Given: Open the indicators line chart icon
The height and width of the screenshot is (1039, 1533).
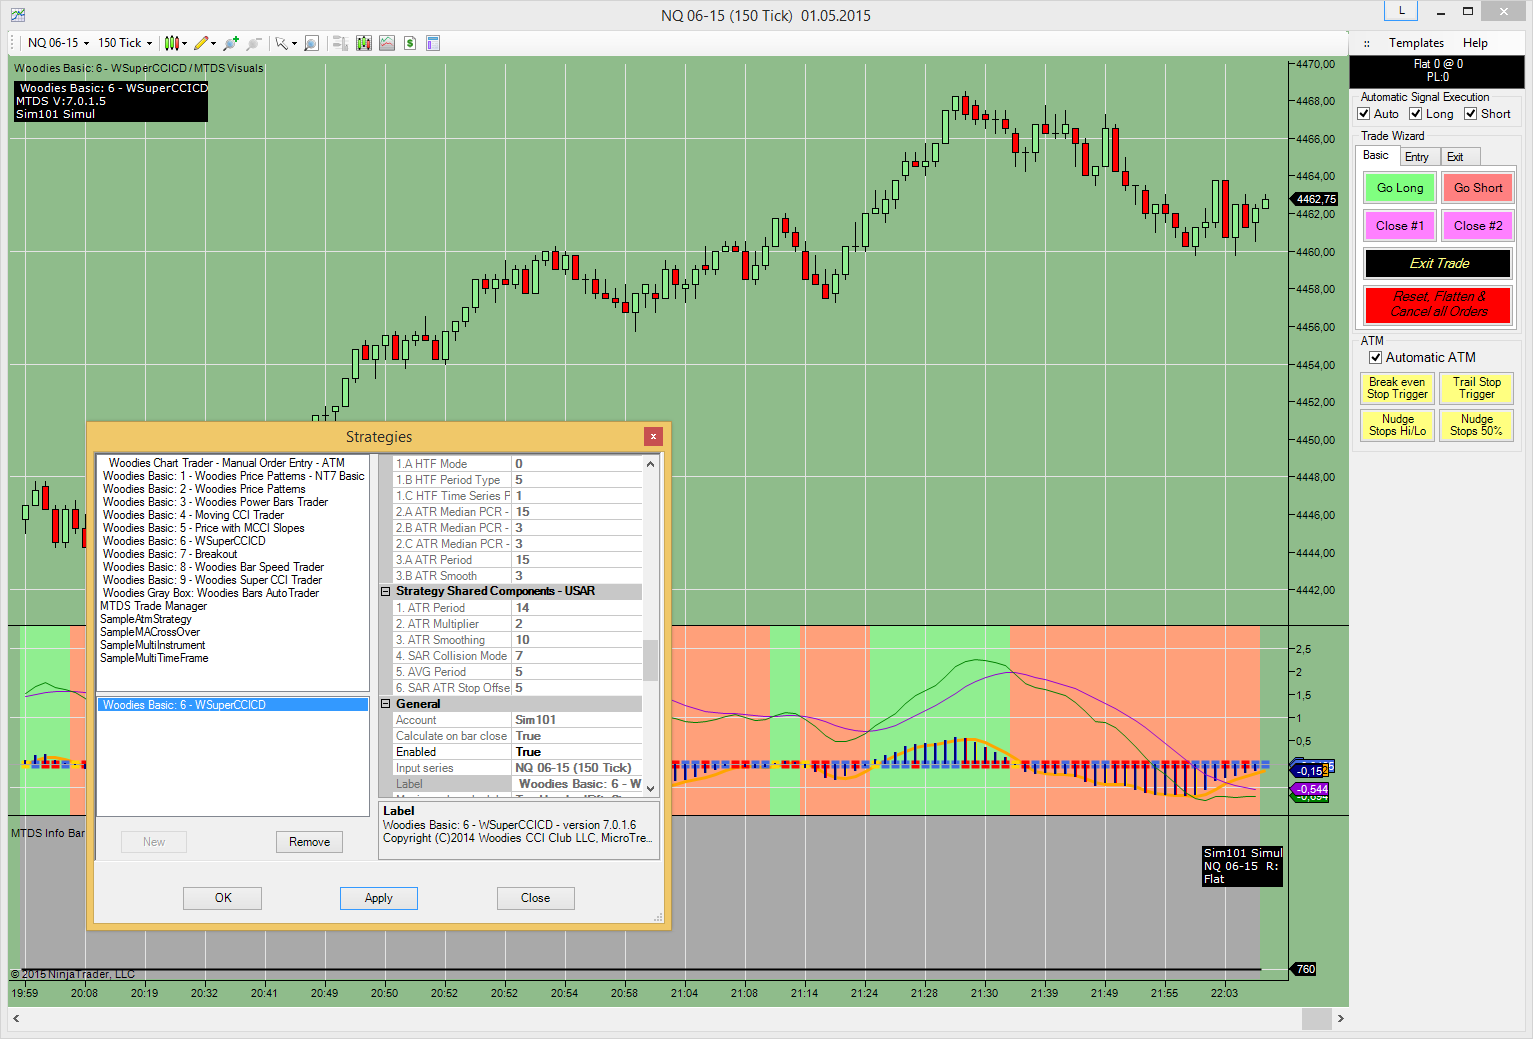Looking at the screenshot, I should pyautogui.click(x=387, y=43).
